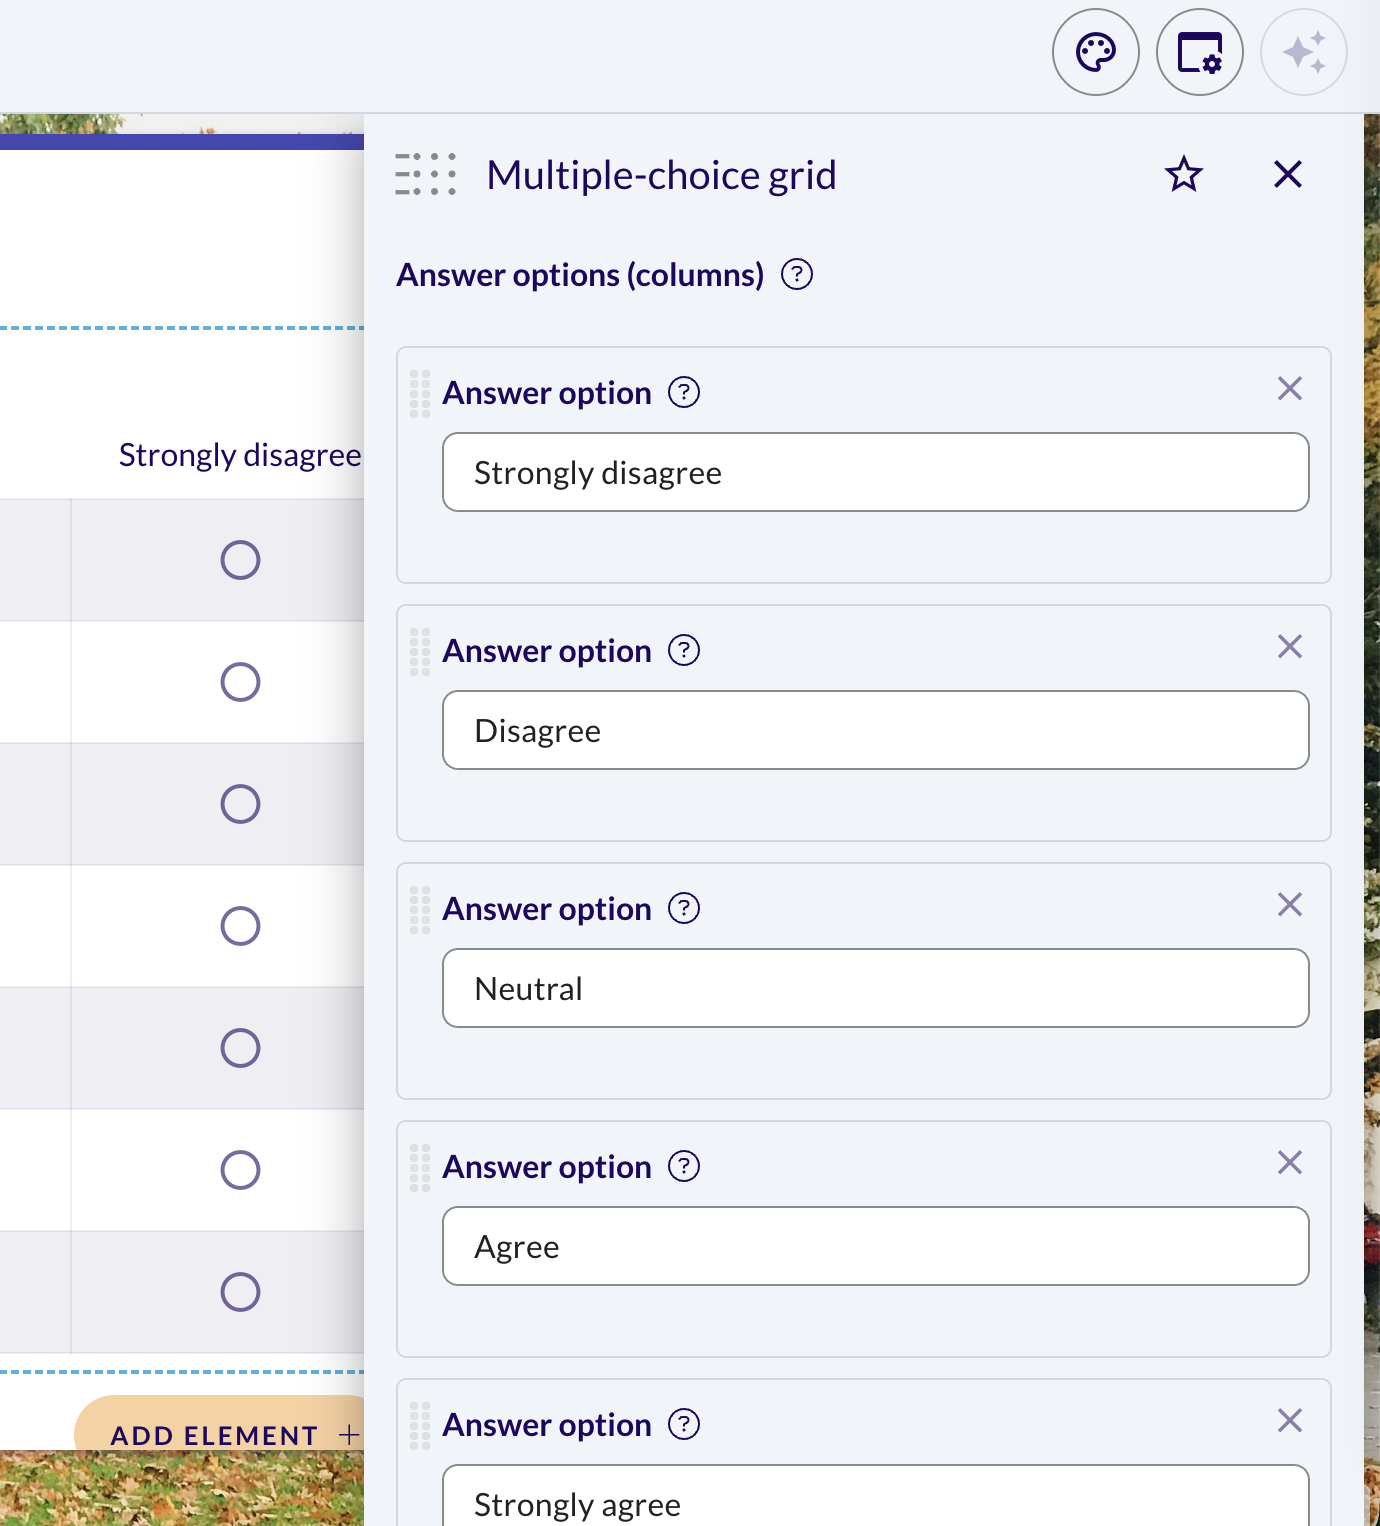Show help for Neutral answer option
Screen dimensions: 1380x1526
tap(684, 908)
